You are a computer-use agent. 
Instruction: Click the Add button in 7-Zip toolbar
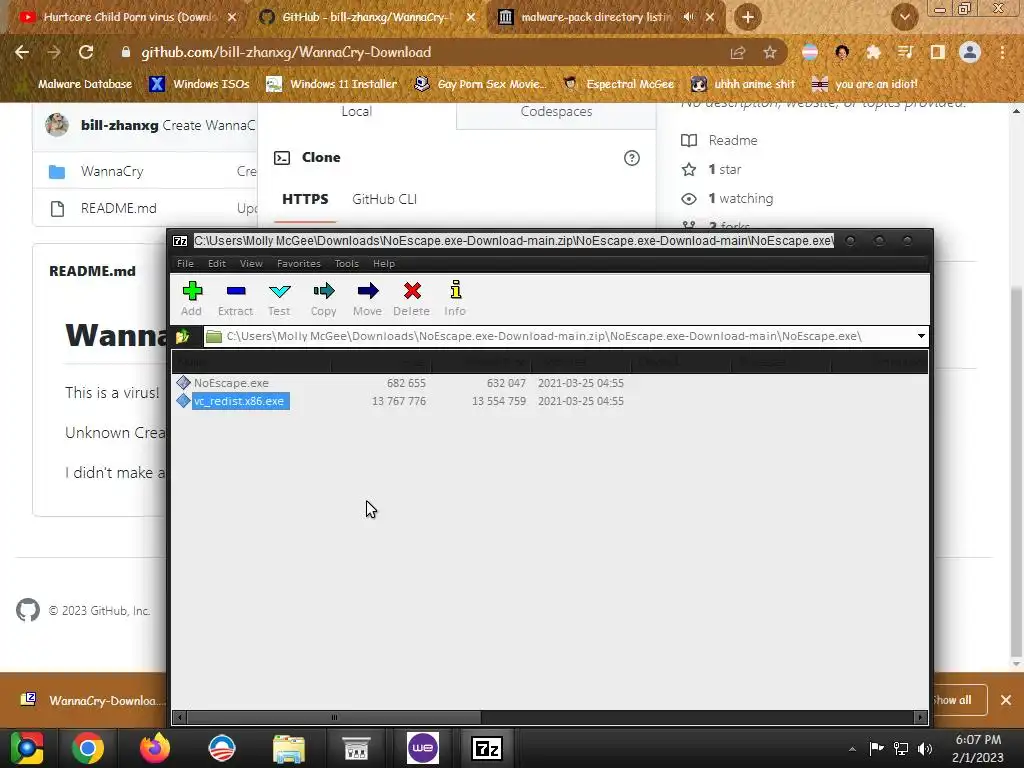click(191, 299)
